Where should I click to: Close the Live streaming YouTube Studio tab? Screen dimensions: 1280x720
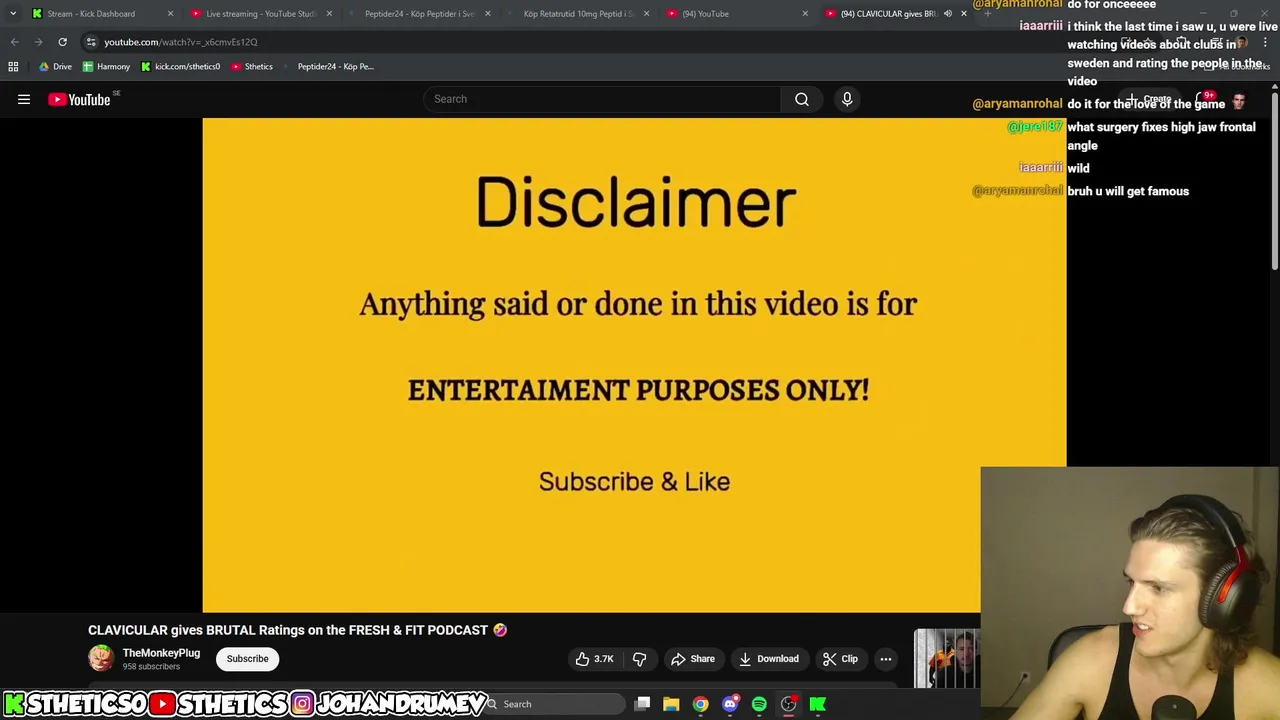pyautogui.click(x=329, y=14)
